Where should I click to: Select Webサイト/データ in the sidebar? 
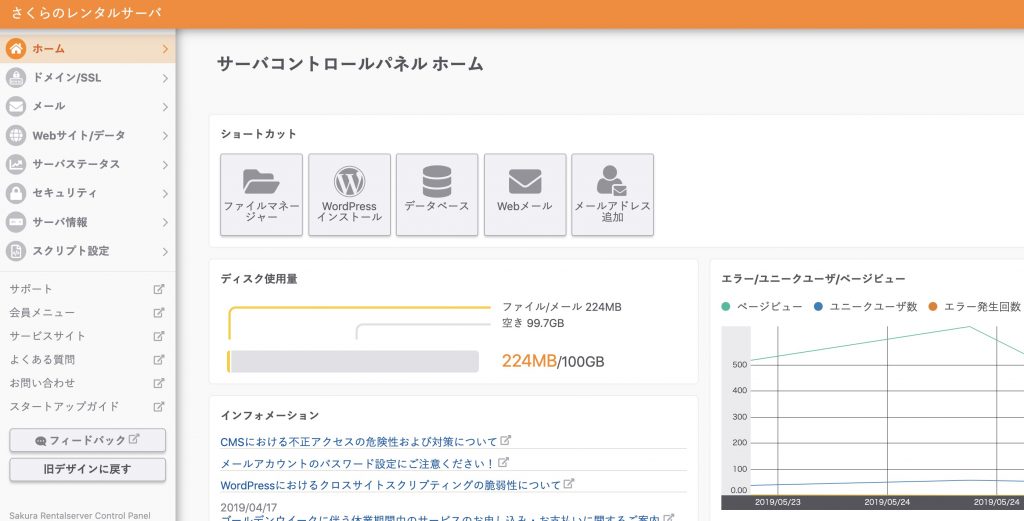(88, 135)
